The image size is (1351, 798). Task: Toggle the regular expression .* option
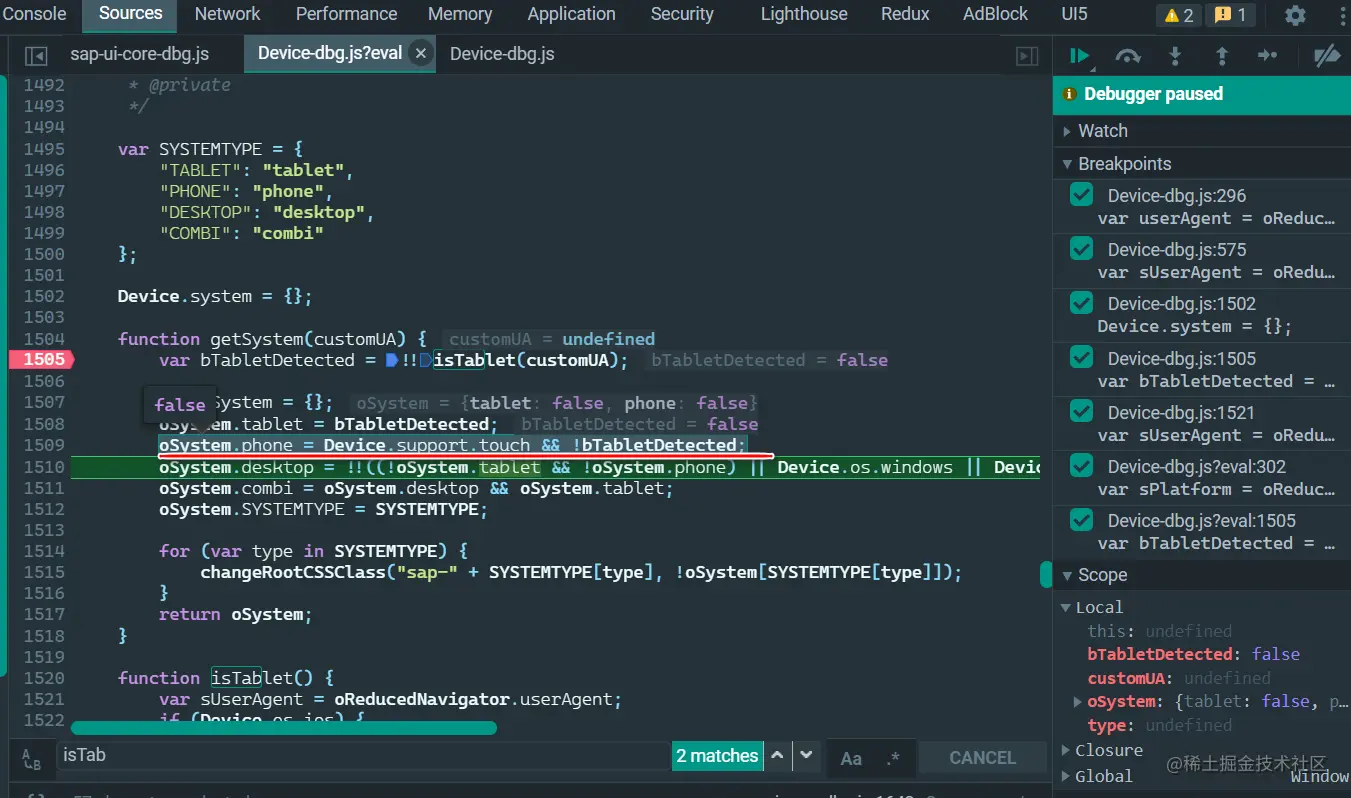click(893, 758)
